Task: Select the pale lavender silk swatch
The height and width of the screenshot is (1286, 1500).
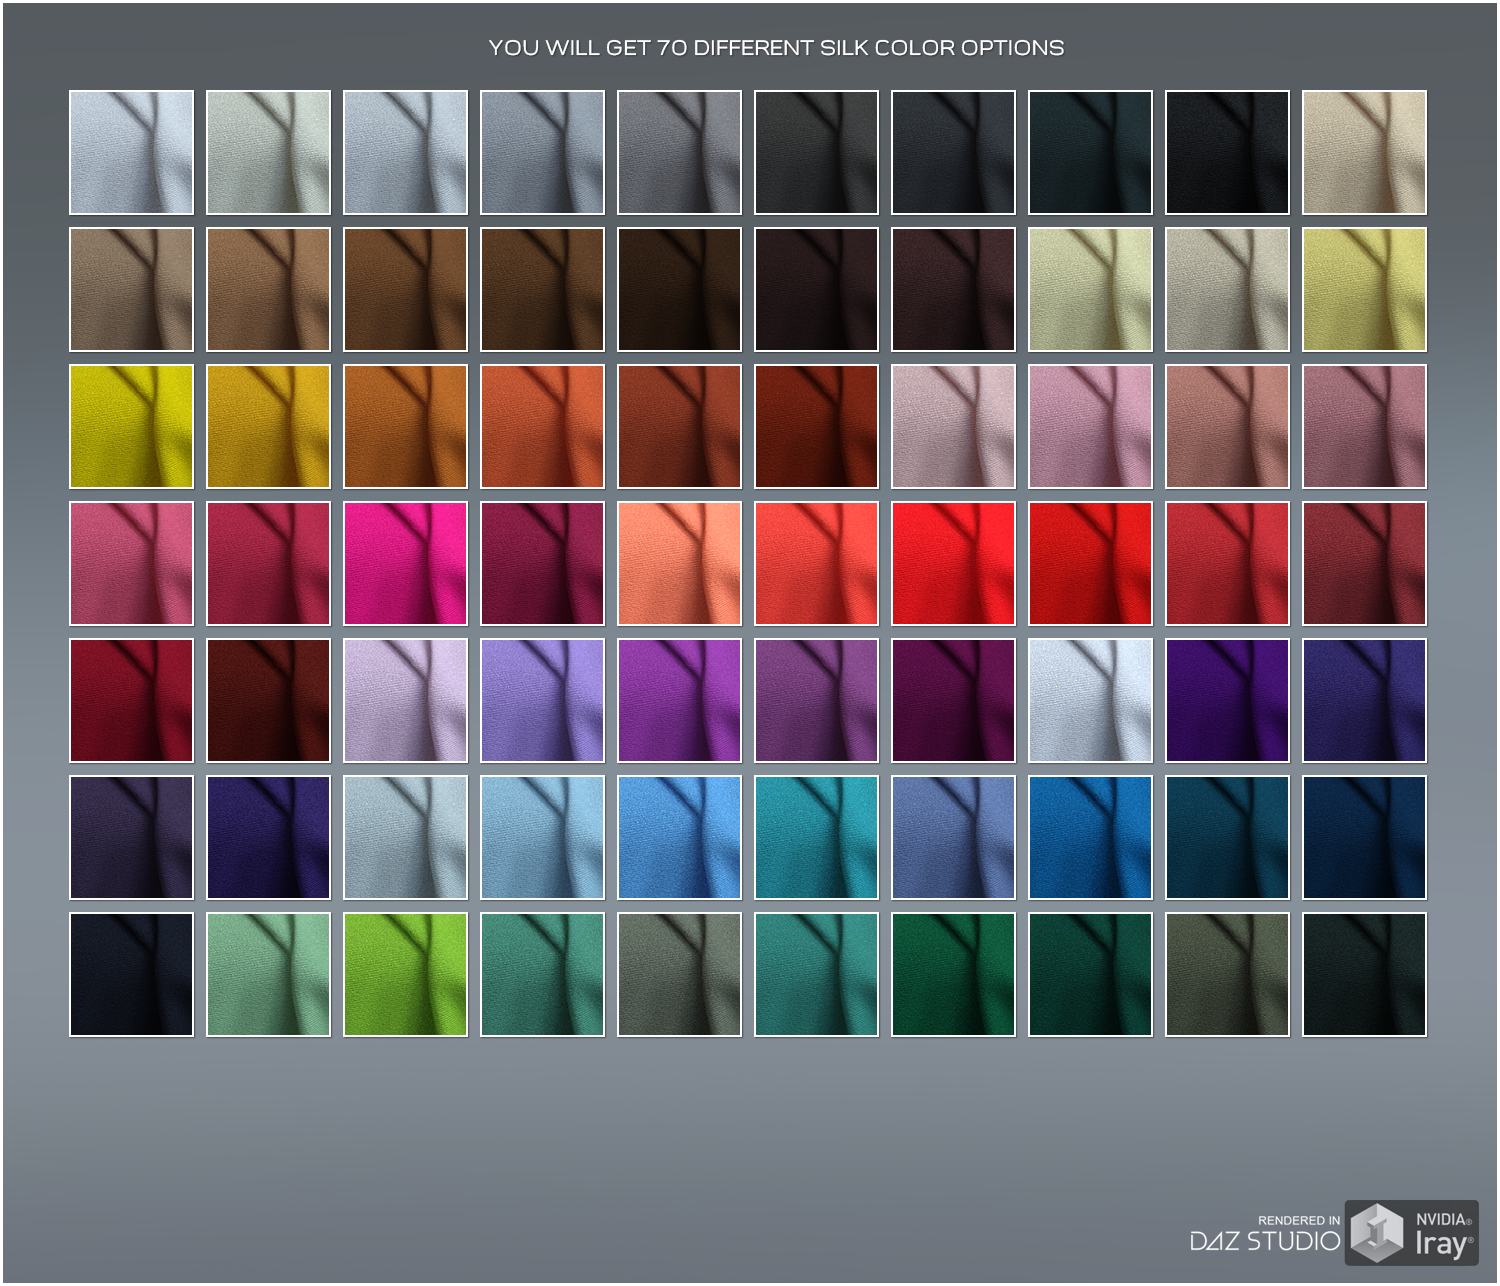Action: (405, 700)
